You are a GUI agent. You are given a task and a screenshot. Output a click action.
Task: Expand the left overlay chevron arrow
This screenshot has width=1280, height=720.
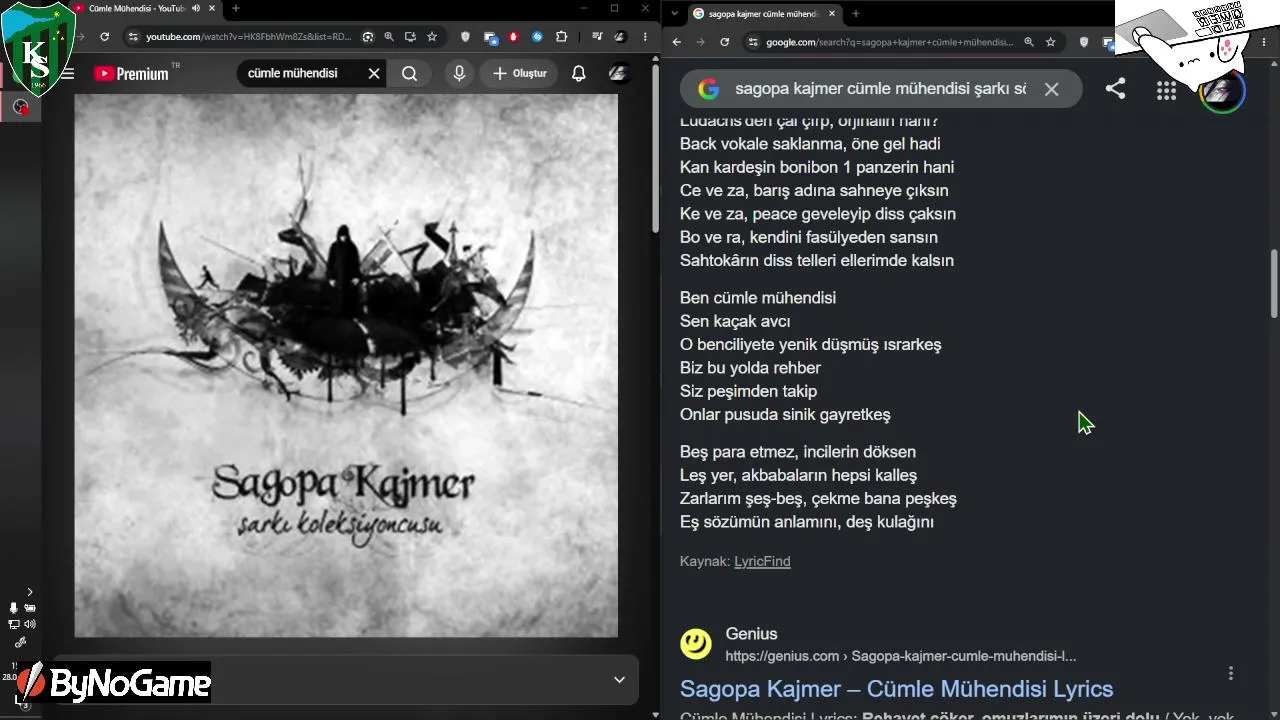(x=29, y=592)
